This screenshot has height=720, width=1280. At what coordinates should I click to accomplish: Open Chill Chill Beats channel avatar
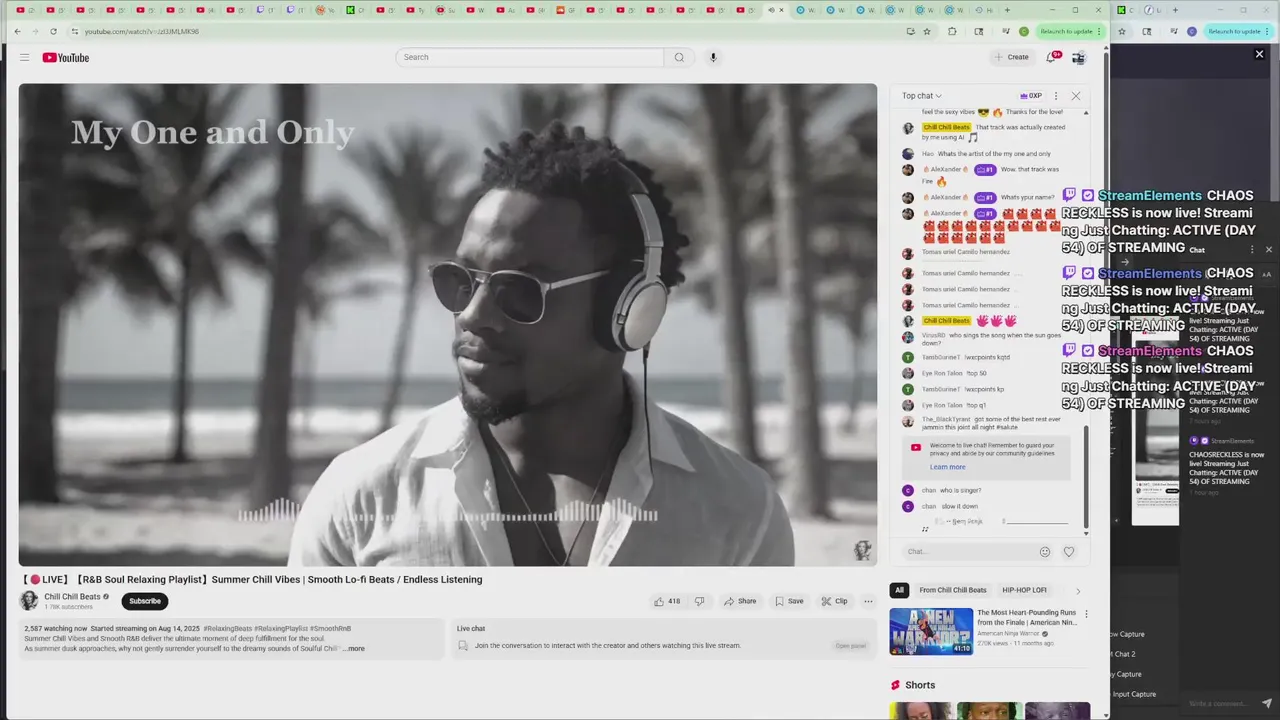29,600
